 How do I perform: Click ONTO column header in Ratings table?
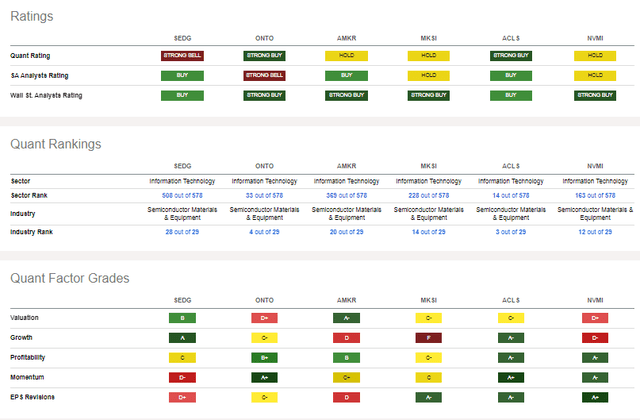pos(264,38)
